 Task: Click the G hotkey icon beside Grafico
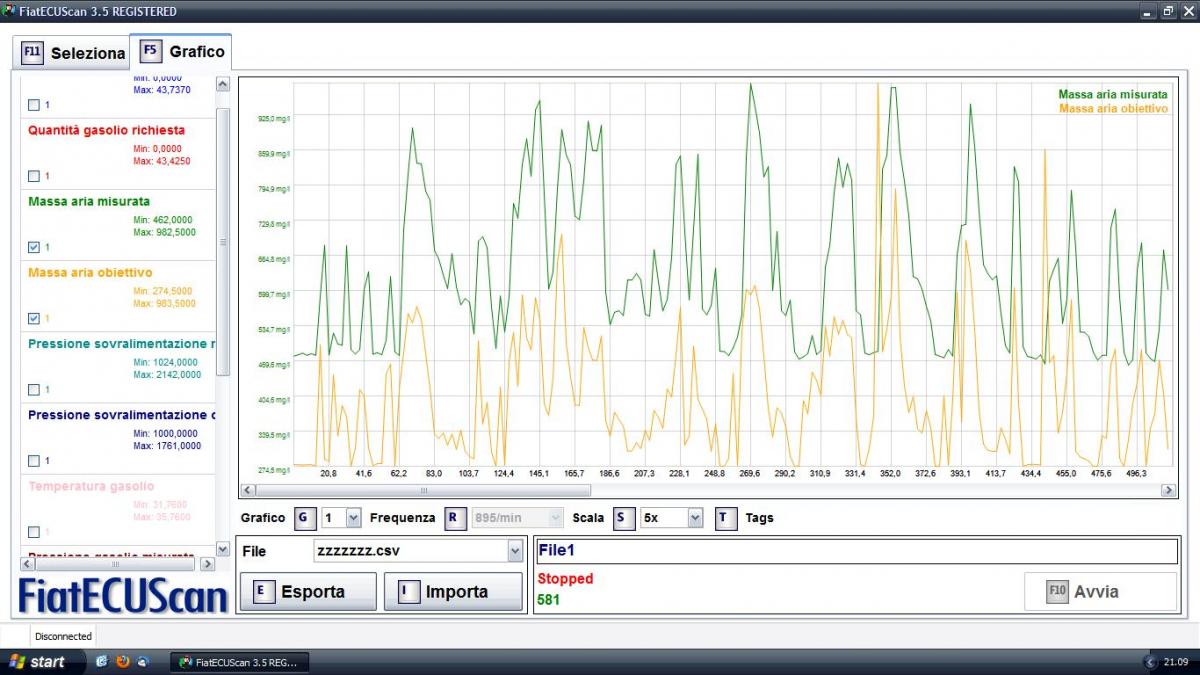pyautogui.click(x=305, y=517)
